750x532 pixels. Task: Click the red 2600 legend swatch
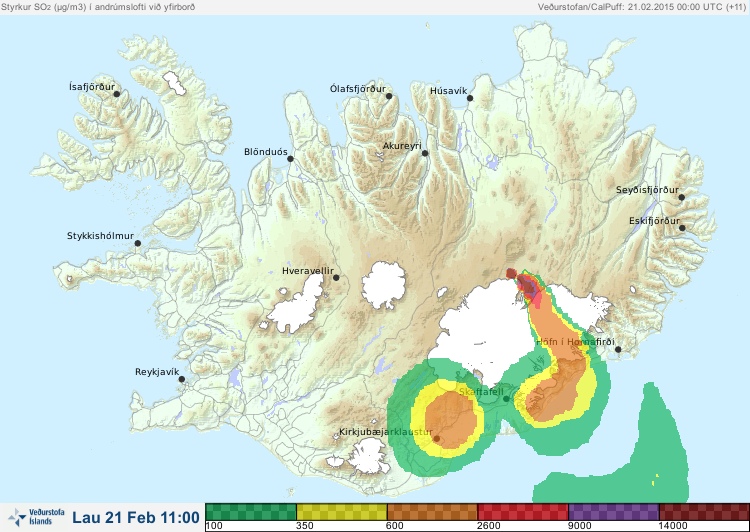(523, 512)
